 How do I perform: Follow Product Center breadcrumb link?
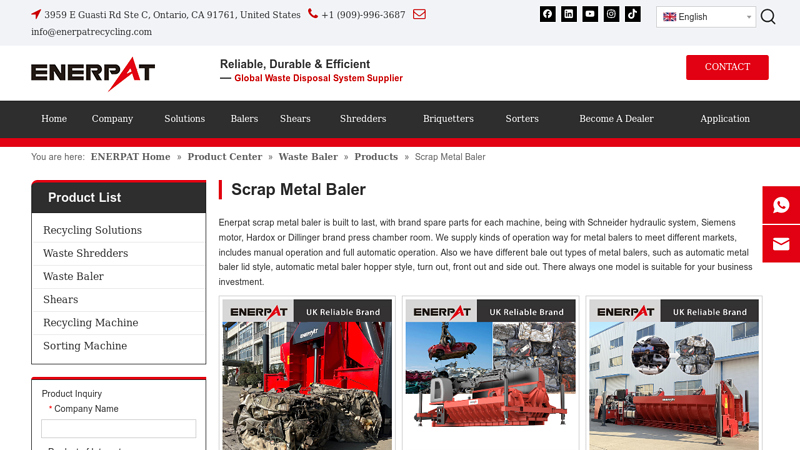pyautogui.click(x=225, y=157)
